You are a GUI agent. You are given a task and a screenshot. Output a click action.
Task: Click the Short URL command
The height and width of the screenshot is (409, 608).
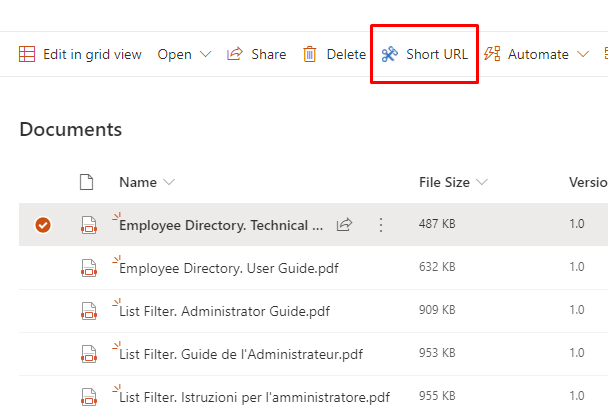point(425,54)
